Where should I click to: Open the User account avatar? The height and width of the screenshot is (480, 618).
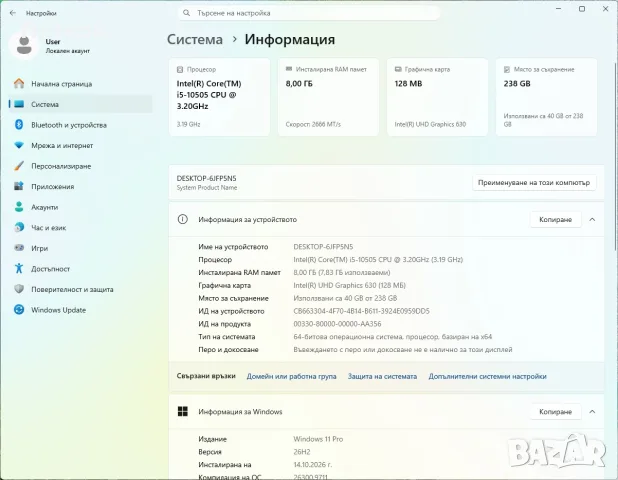24,46
